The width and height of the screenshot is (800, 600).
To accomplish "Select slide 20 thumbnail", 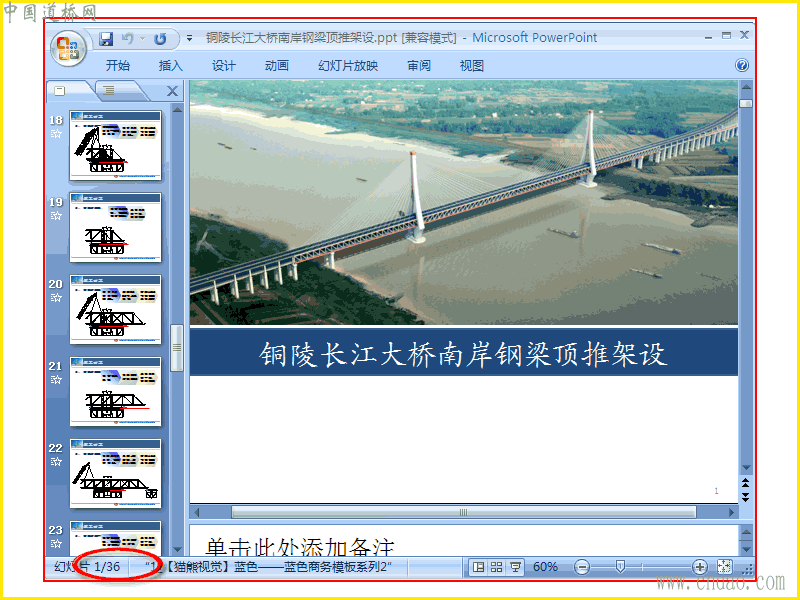I will pos(115,310).
